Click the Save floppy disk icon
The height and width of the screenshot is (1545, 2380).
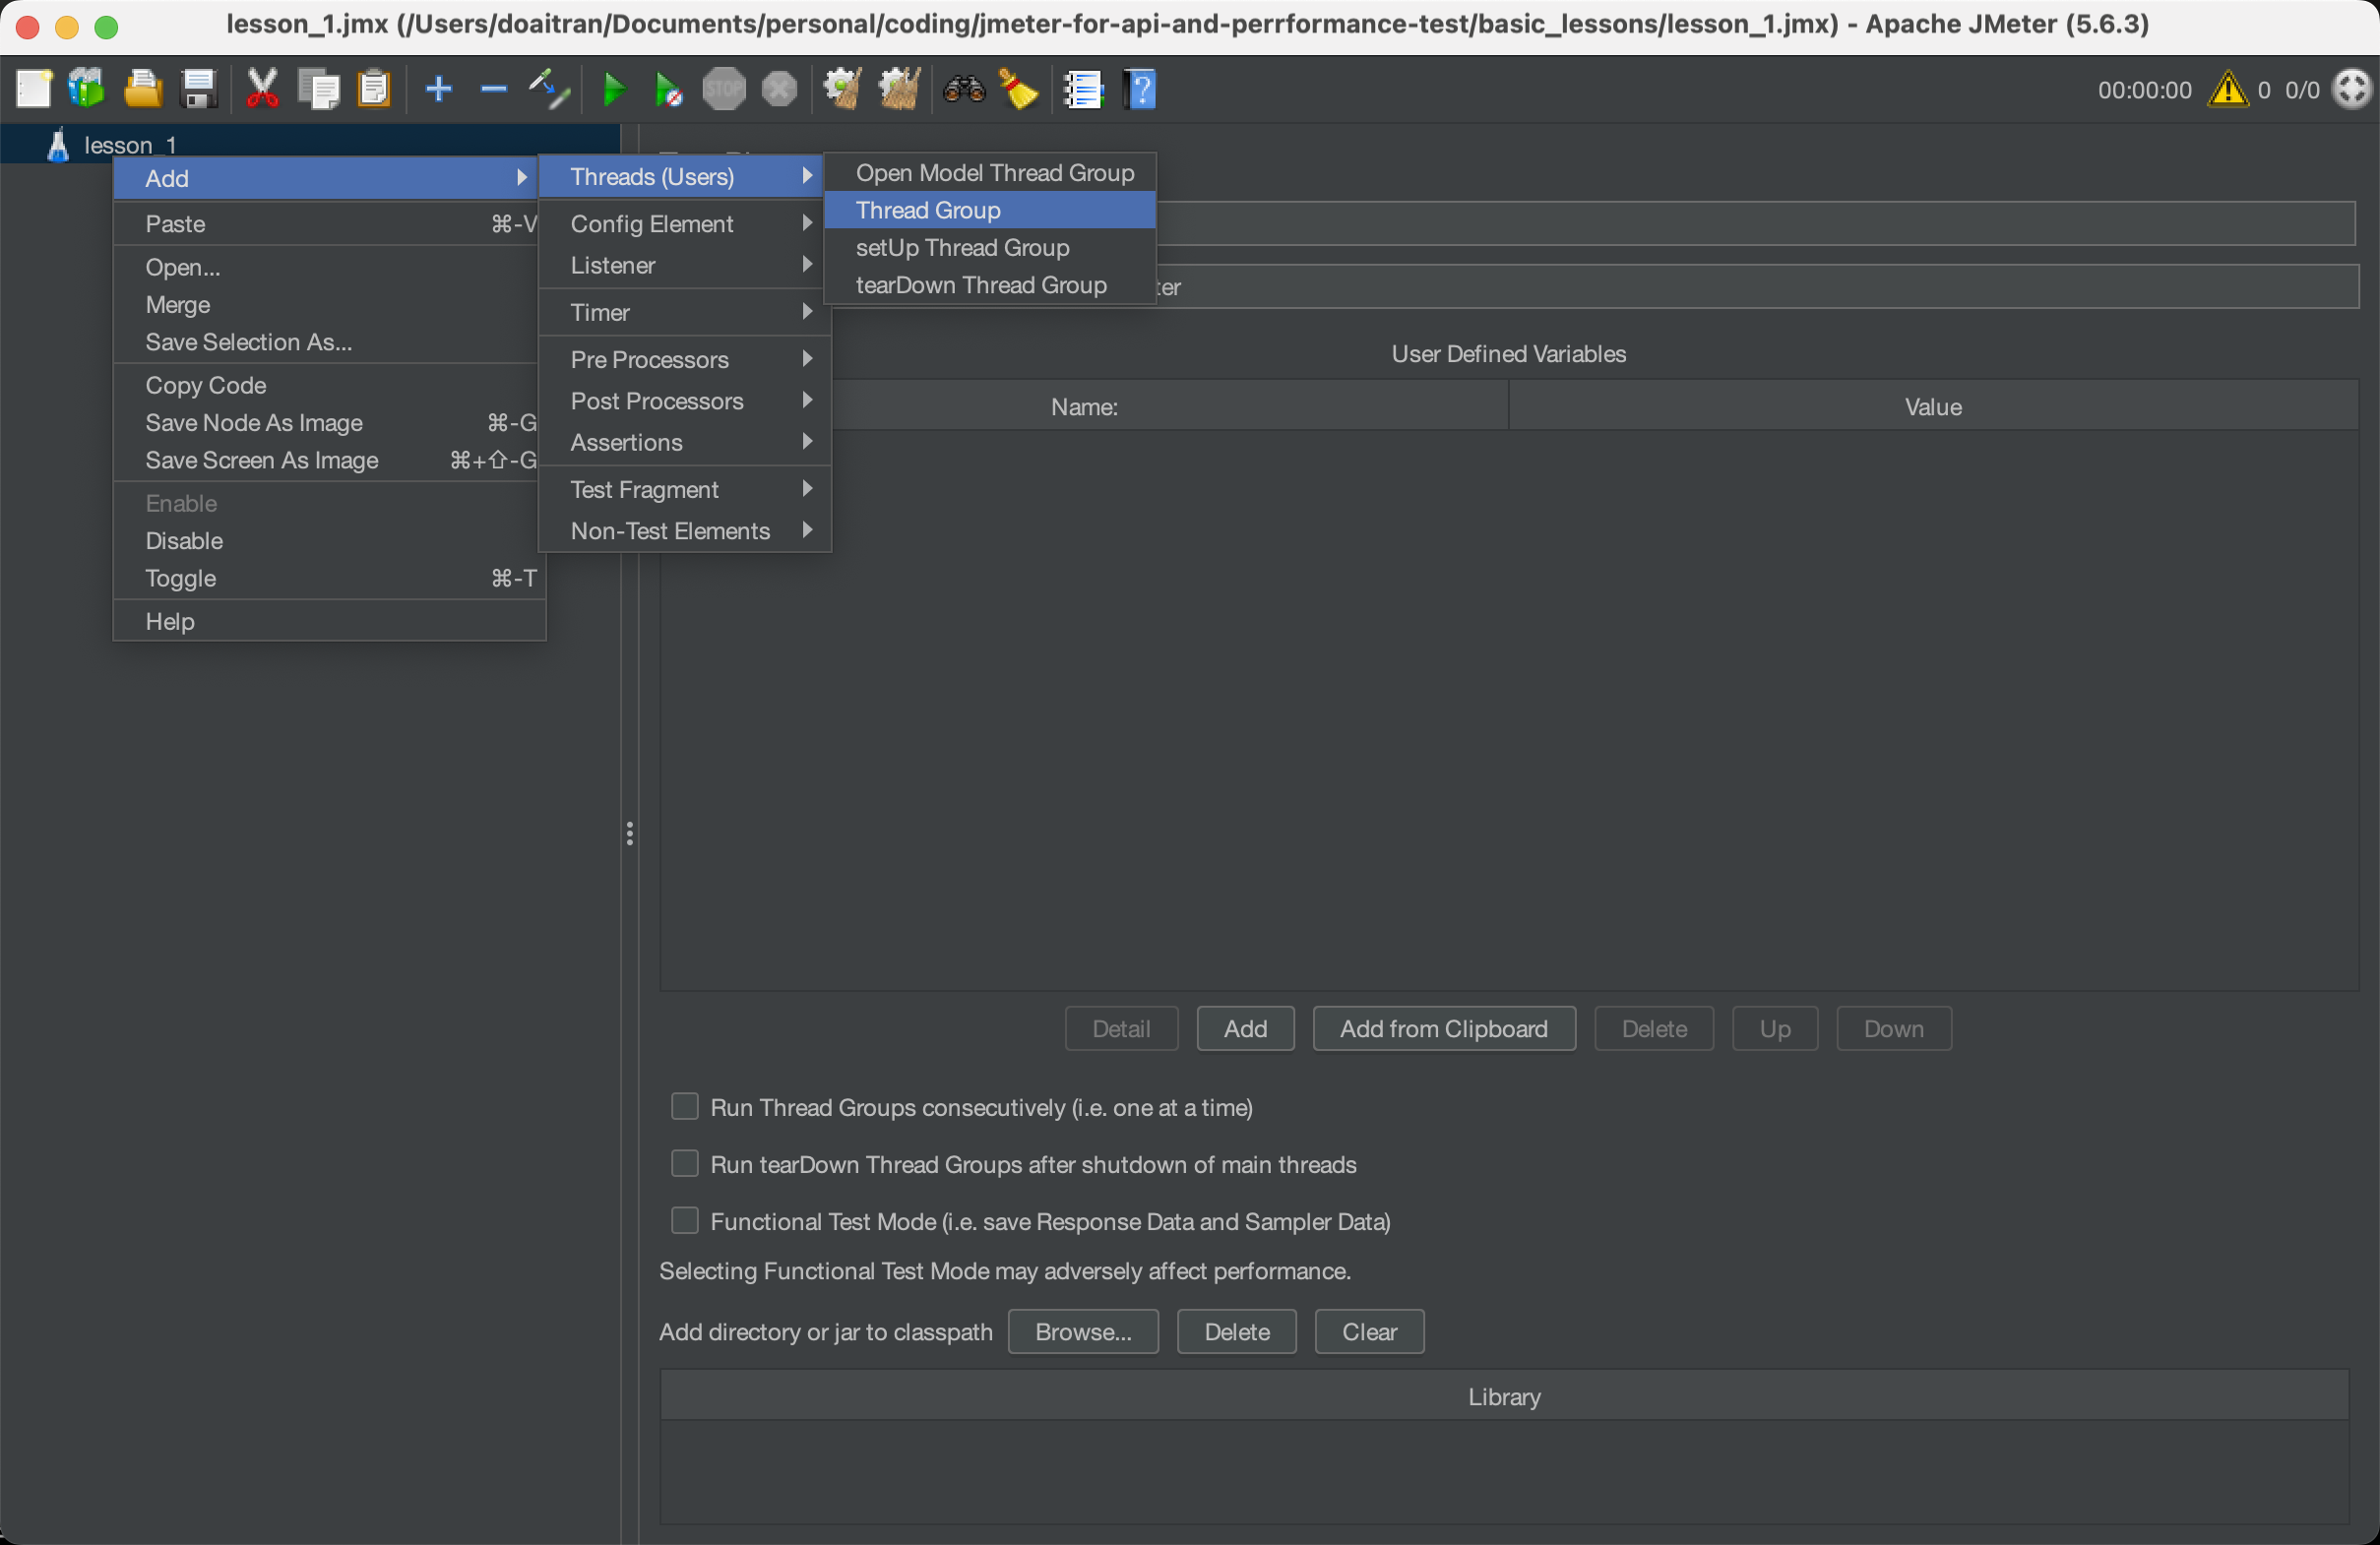point(199,90)
